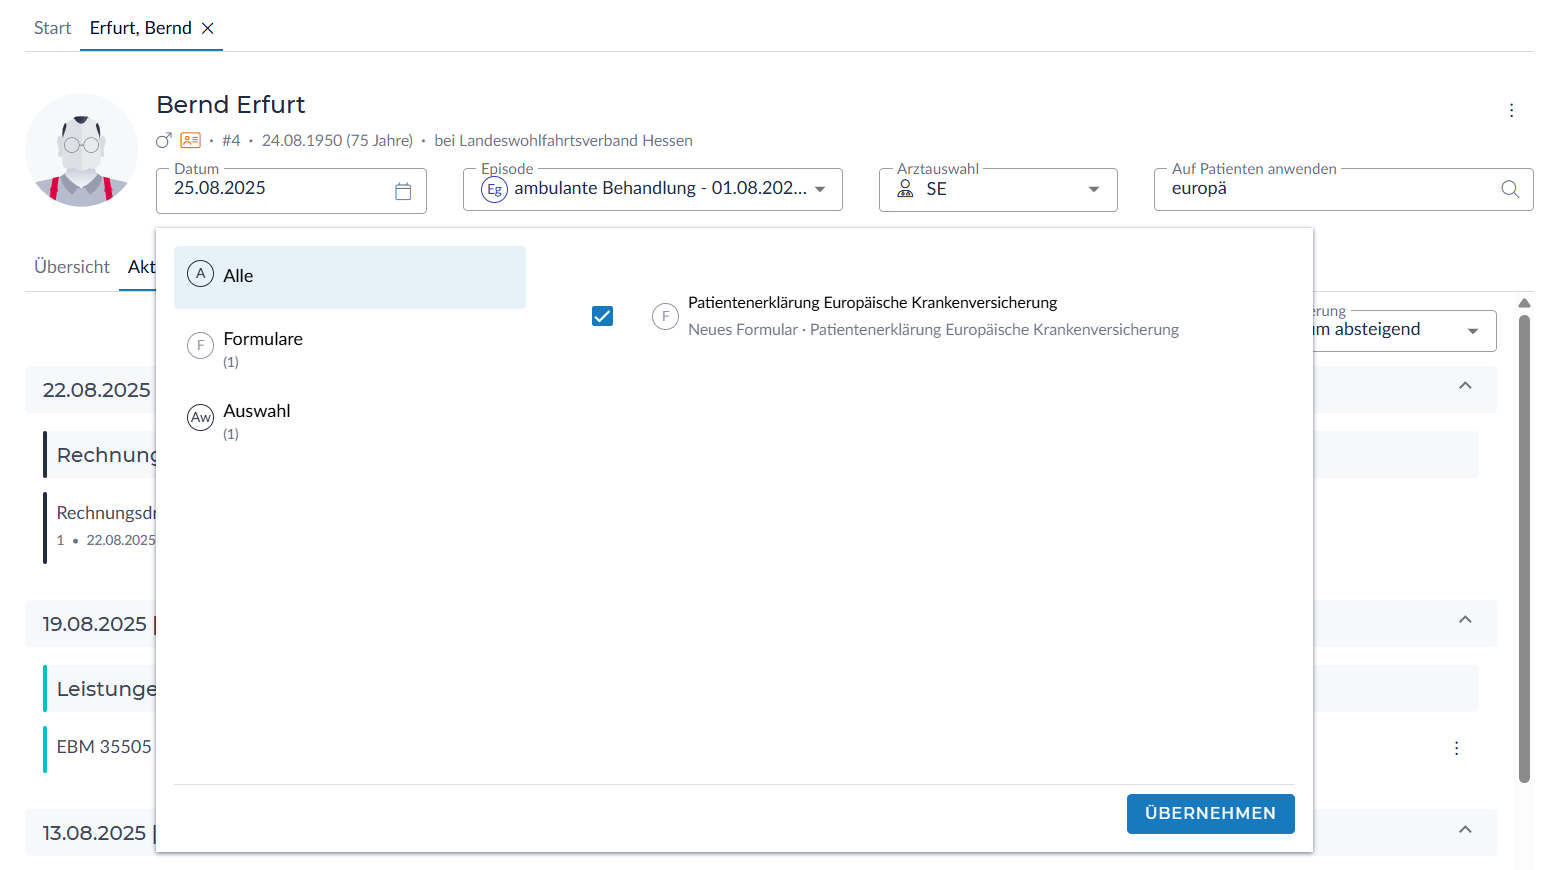Filter by Formulare category
This screenshot has width=1542, height=870.
[262, 340]
